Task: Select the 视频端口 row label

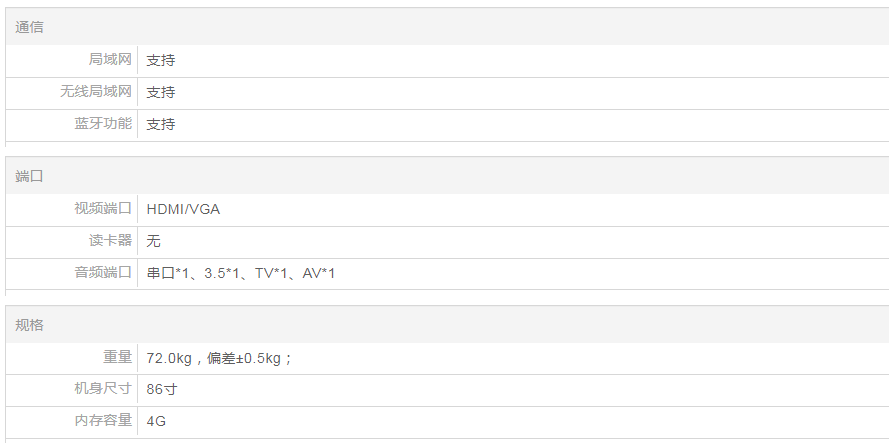Action: 103,209
